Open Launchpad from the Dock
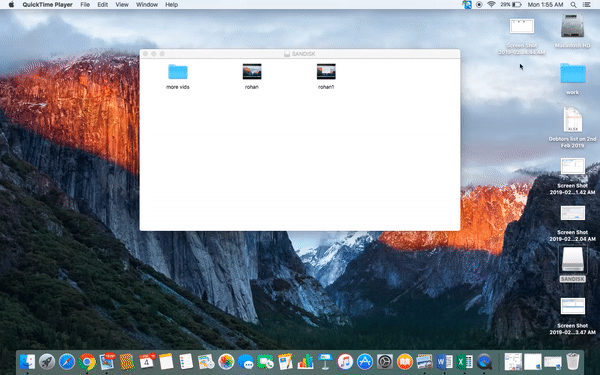This screenshot has height=375, width=600. (47, 362)
